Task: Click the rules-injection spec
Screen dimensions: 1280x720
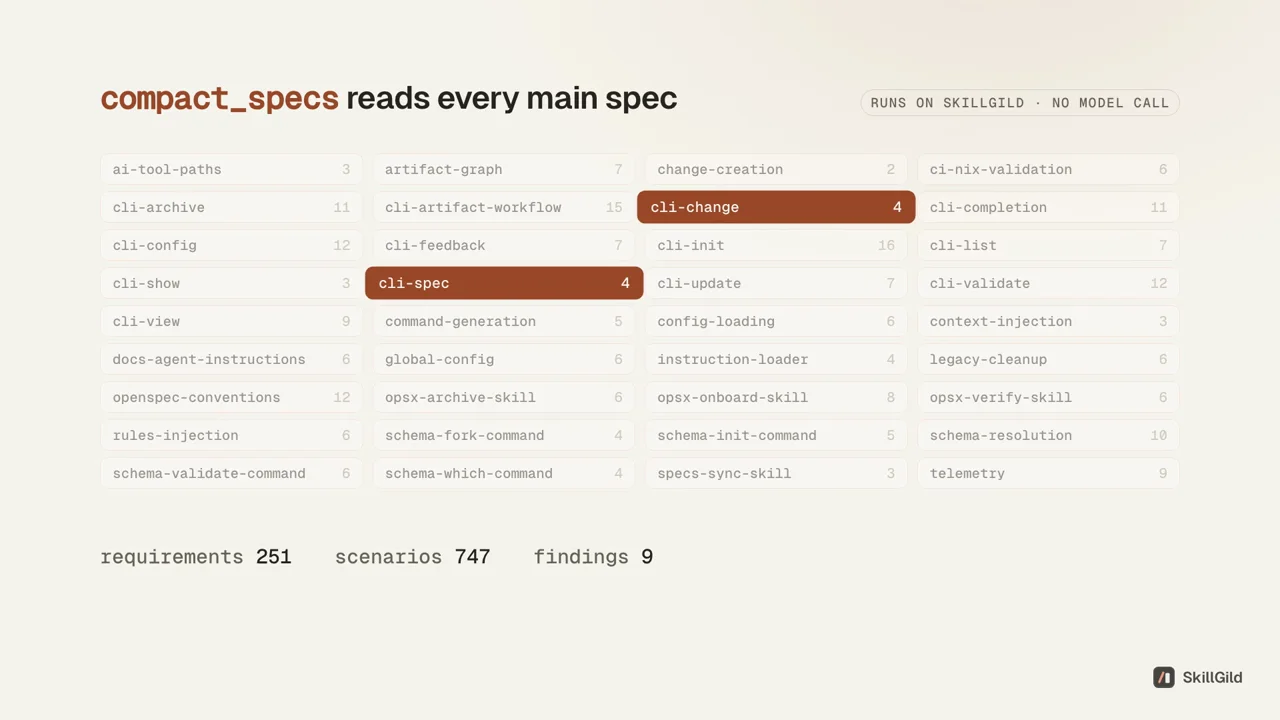Action: (231, 435)
